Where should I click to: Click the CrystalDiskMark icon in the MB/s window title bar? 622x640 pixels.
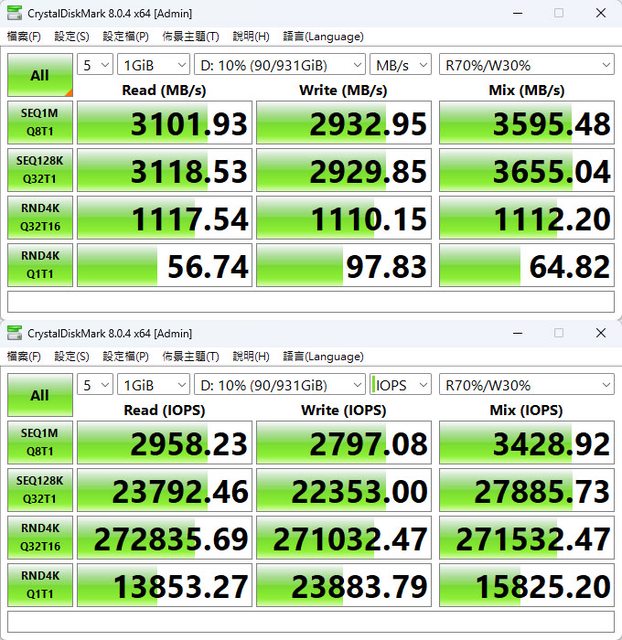[x=14, y=13]
